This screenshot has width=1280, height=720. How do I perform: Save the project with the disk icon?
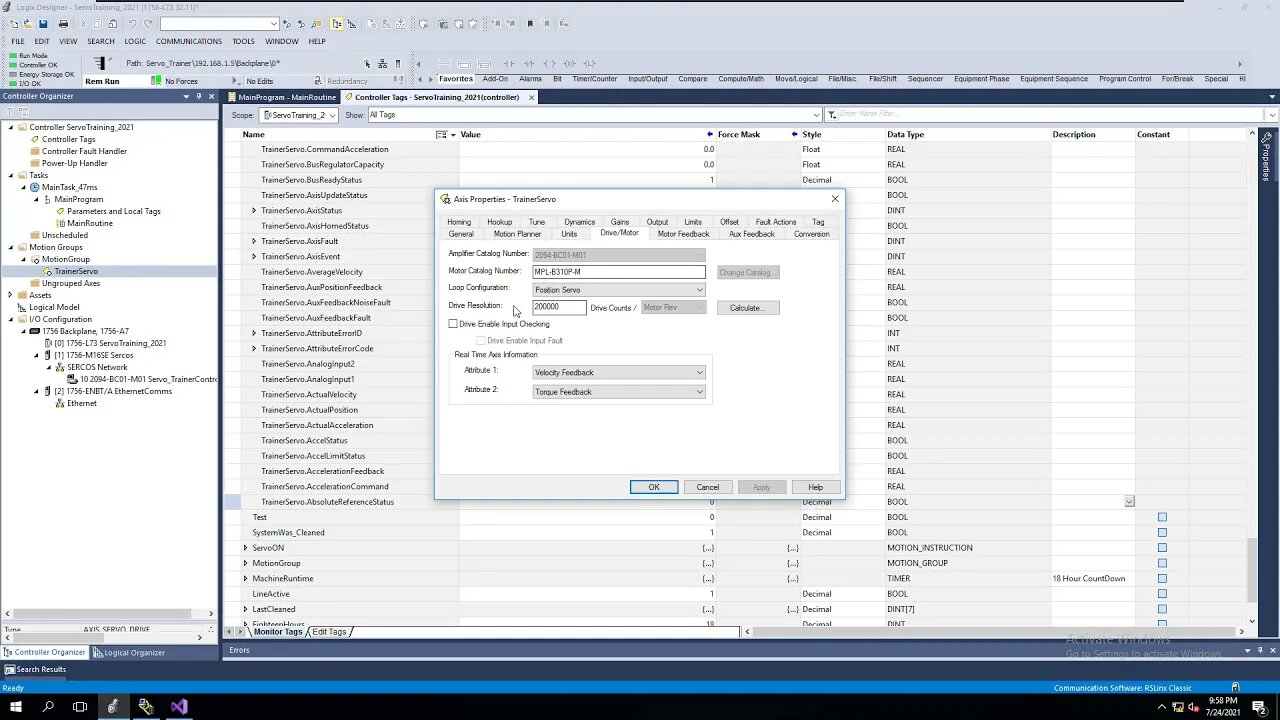pos(43,24)
